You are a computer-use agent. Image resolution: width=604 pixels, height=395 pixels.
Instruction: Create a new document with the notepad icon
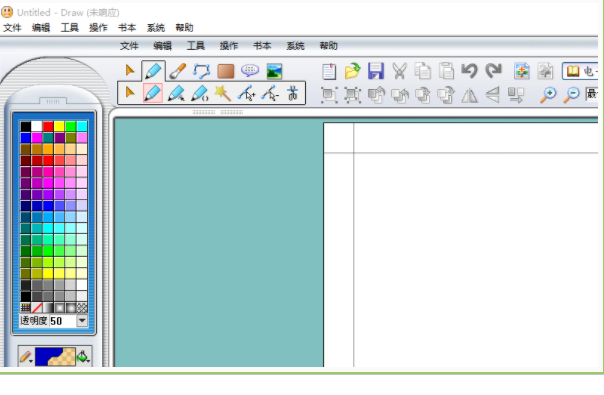click(x=329, y=71)
